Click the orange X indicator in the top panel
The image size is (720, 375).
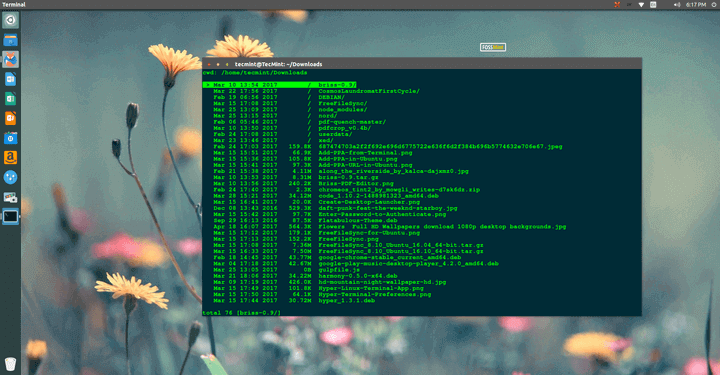click(x=617, y=5)
